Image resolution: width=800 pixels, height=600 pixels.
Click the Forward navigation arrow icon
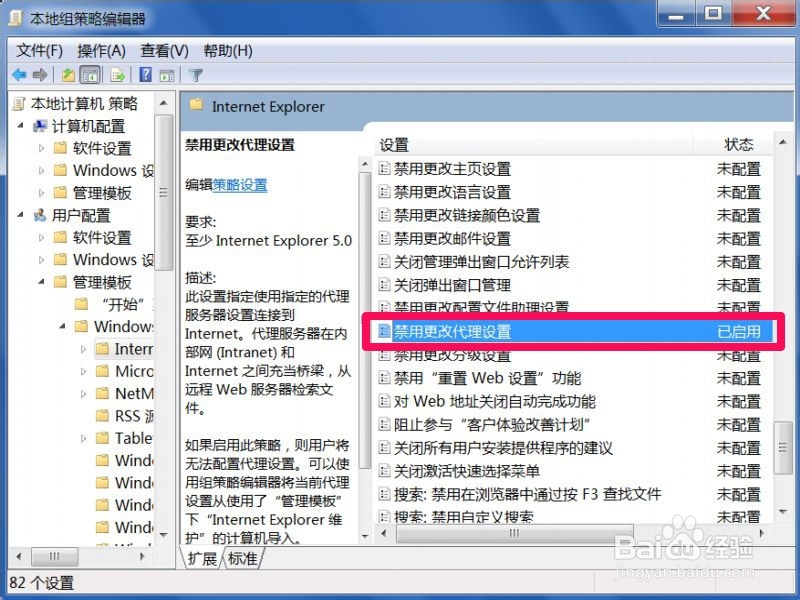point(40,74)
